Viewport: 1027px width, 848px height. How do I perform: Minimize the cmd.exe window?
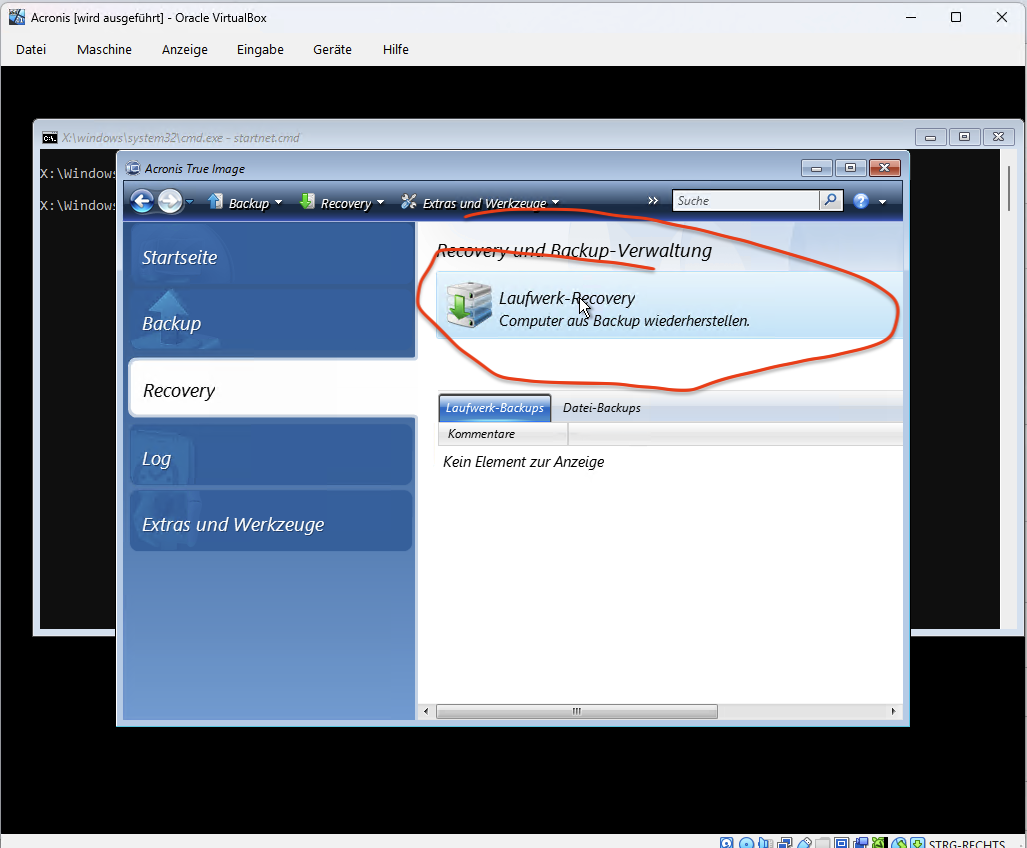tap(930, 137)
